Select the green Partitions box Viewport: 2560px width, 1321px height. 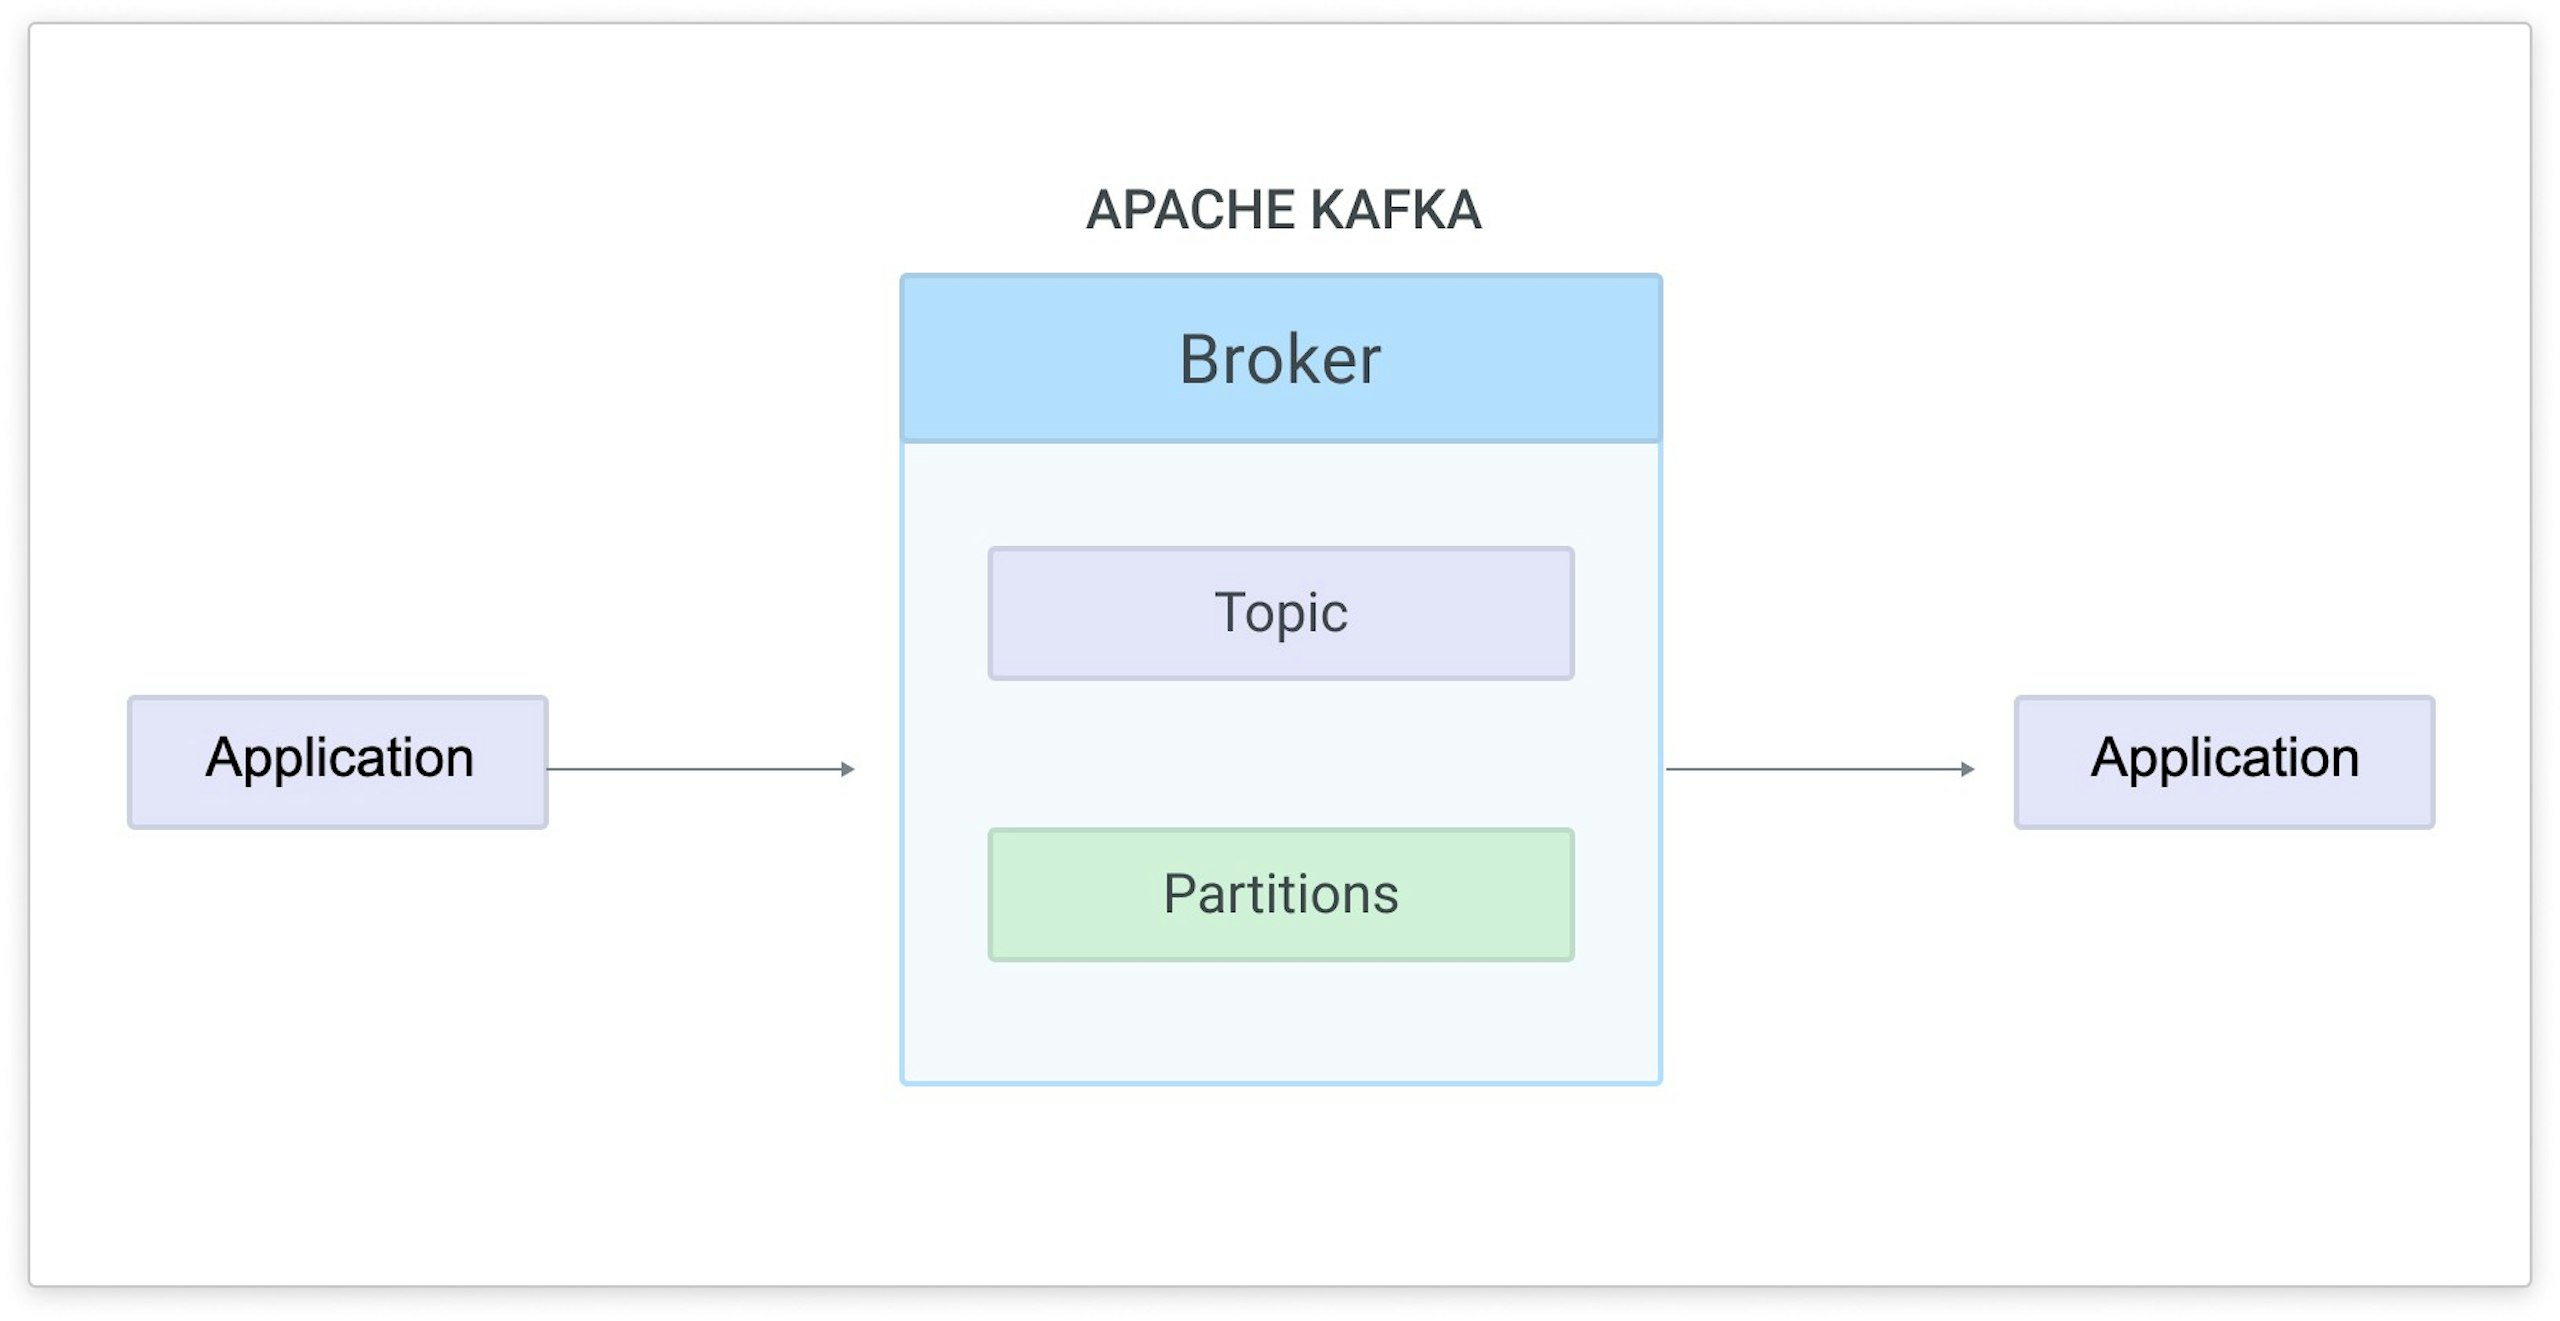[x=1280, y=894]
